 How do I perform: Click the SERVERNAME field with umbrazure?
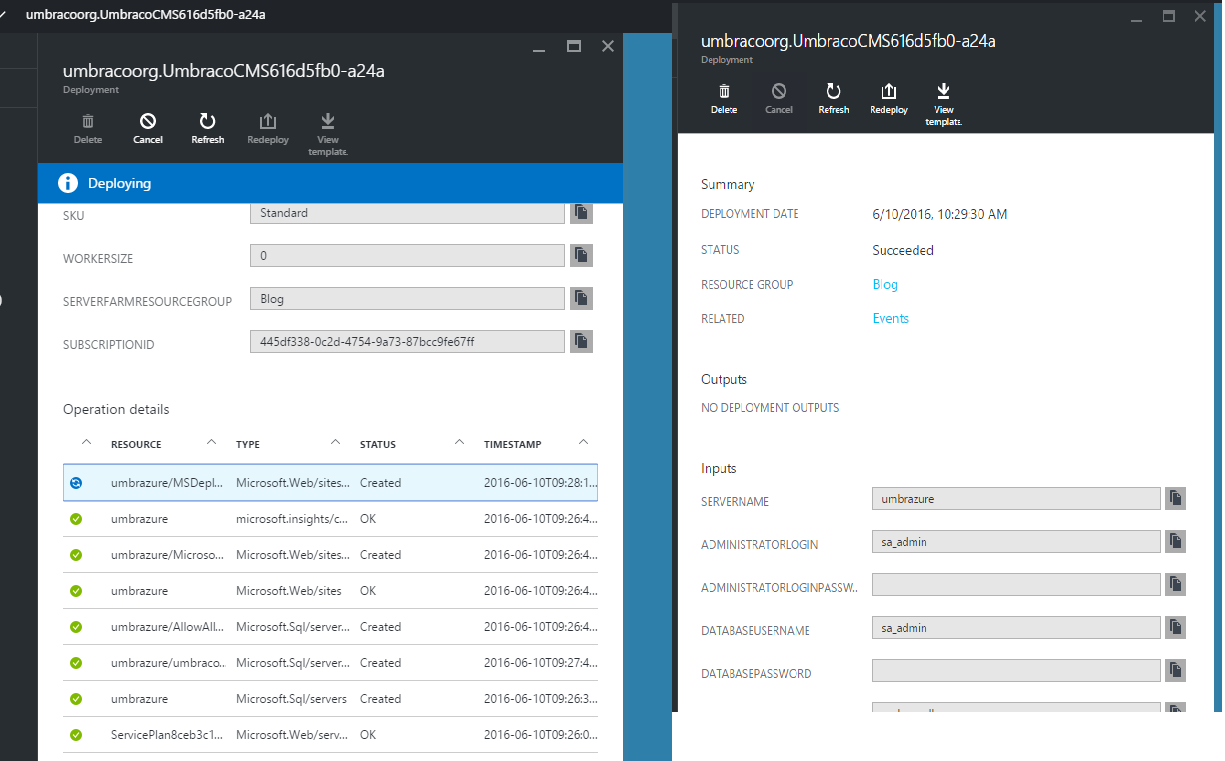click(1016, 498)
